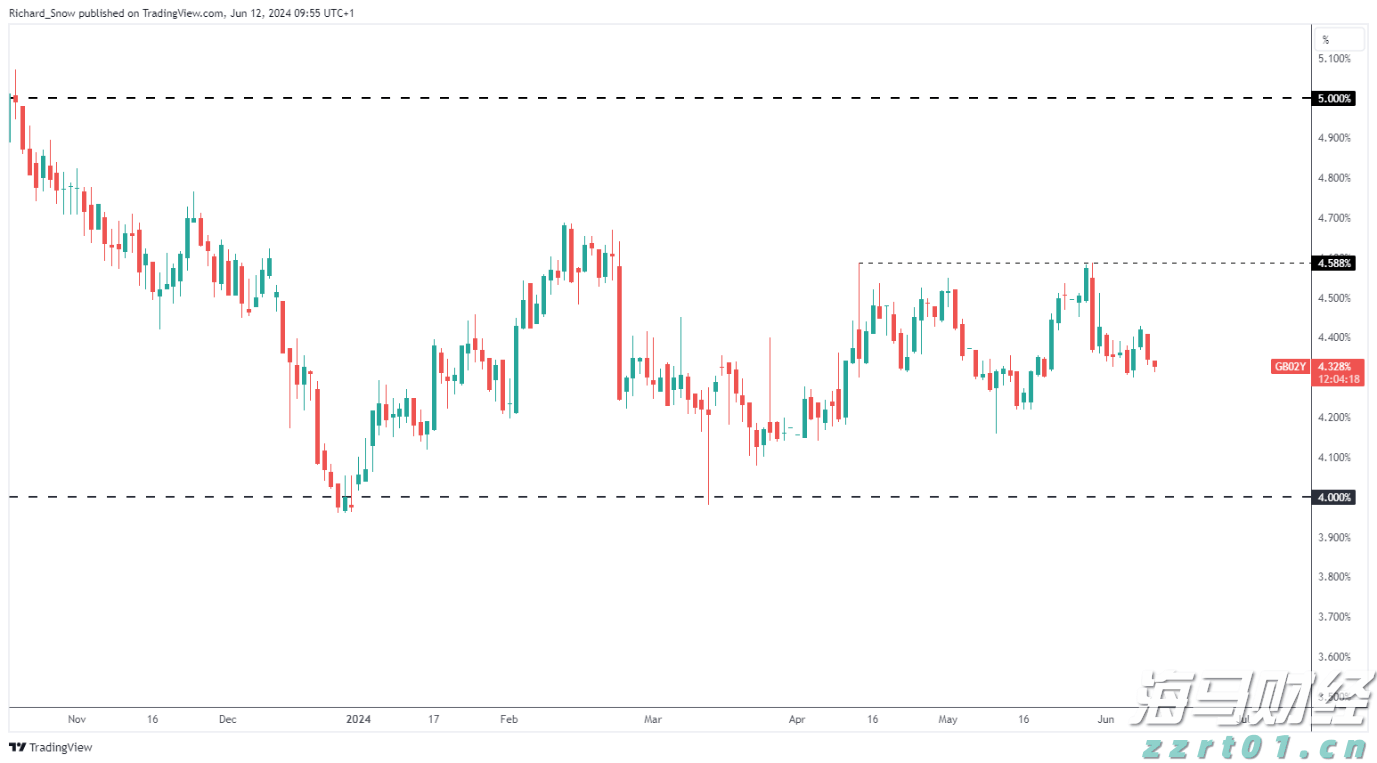This screenshot has width=1377, height=763.
Task: Click the 4.500% price axis value
Action: [1334, 298]
